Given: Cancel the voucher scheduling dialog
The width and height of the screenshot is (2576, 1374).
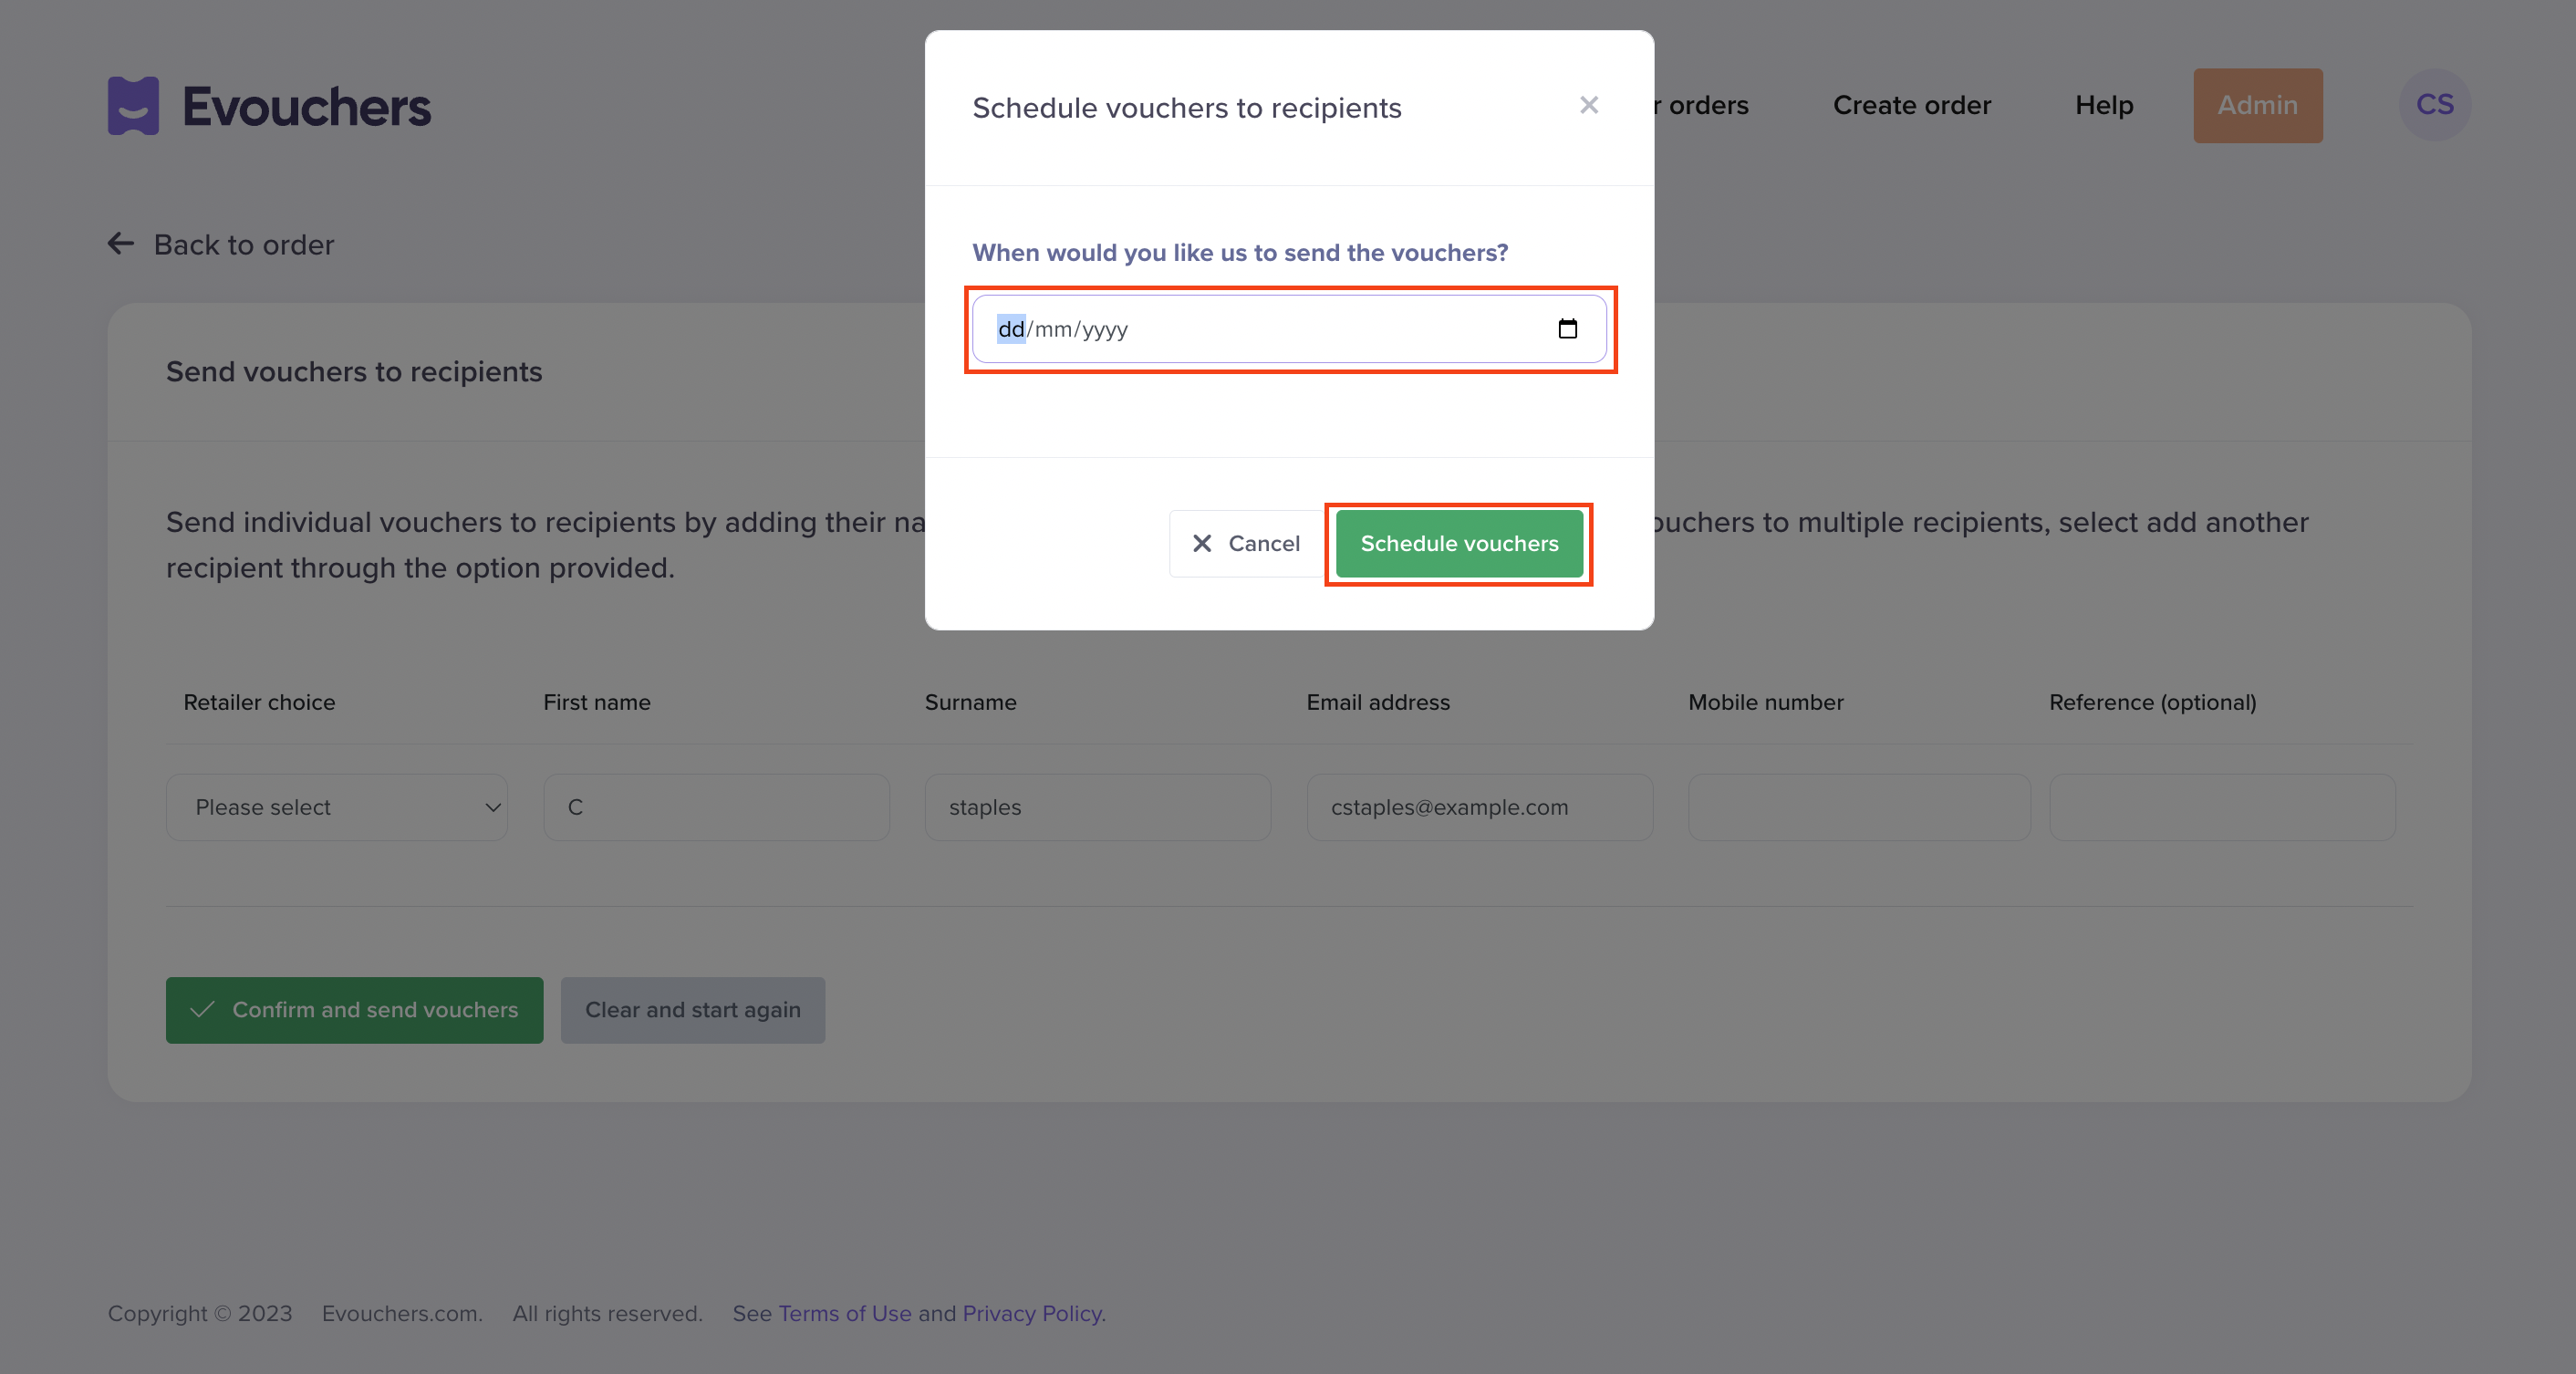Looking at the screenshot, I should (x=1246, y=543).
